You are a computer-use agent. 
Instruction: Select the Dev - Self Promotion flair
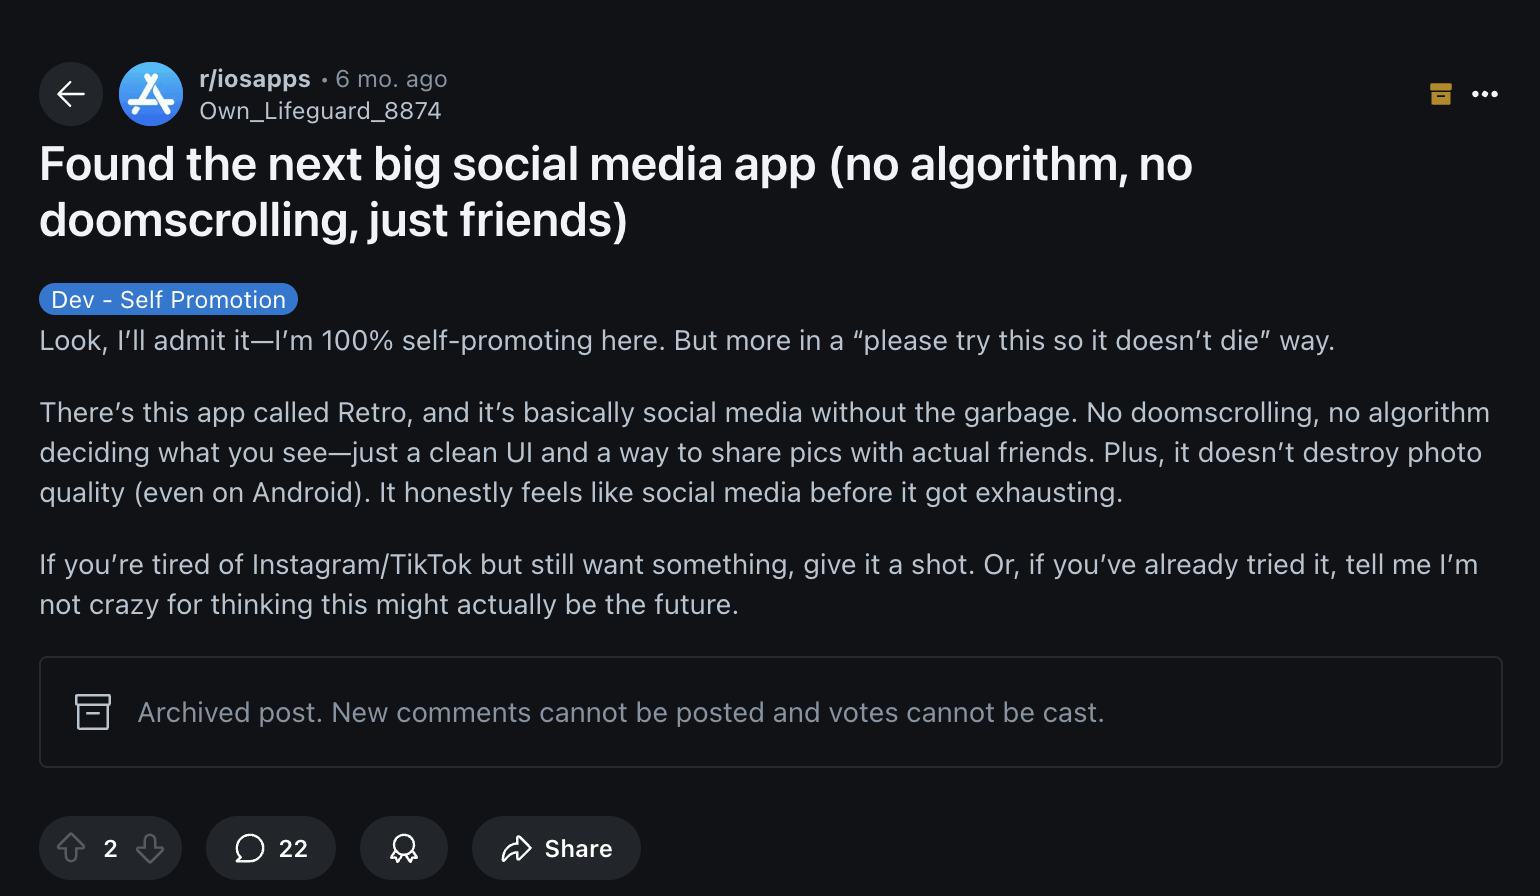tap(168, 300)
